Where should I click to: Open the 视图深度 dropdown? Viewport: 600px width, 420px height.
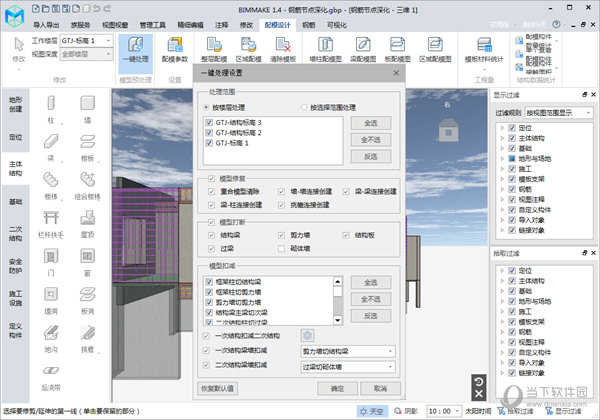click(x=86, y=54)
